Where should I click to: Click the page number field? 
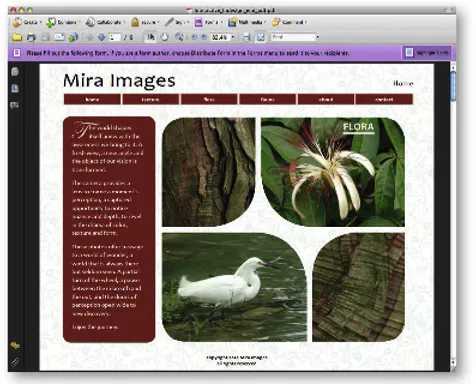point(115,37)
